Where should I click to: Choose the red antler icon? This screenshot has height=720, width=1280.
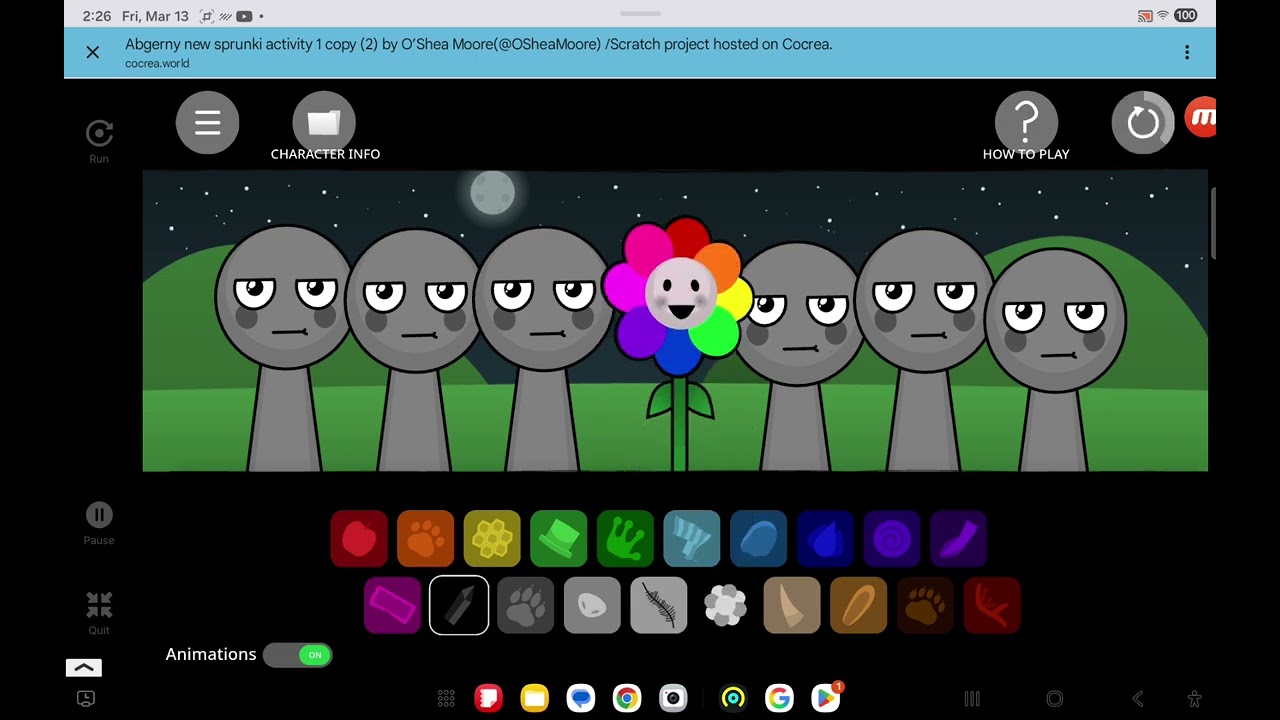992,605
